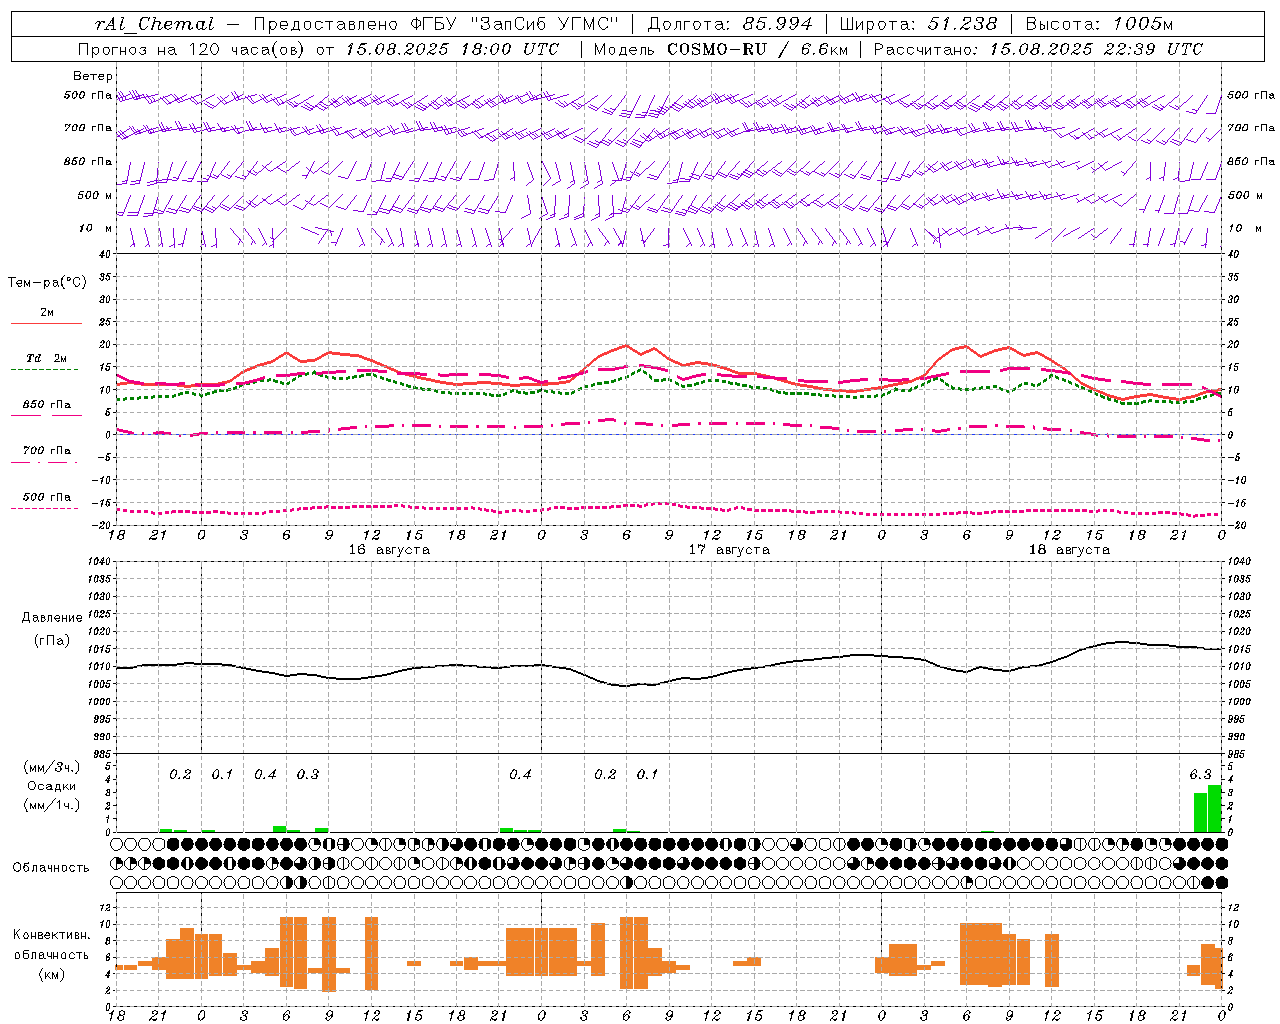Select the provider text ФГБУ "ЗапСиб УГМС"

[515, 24]
